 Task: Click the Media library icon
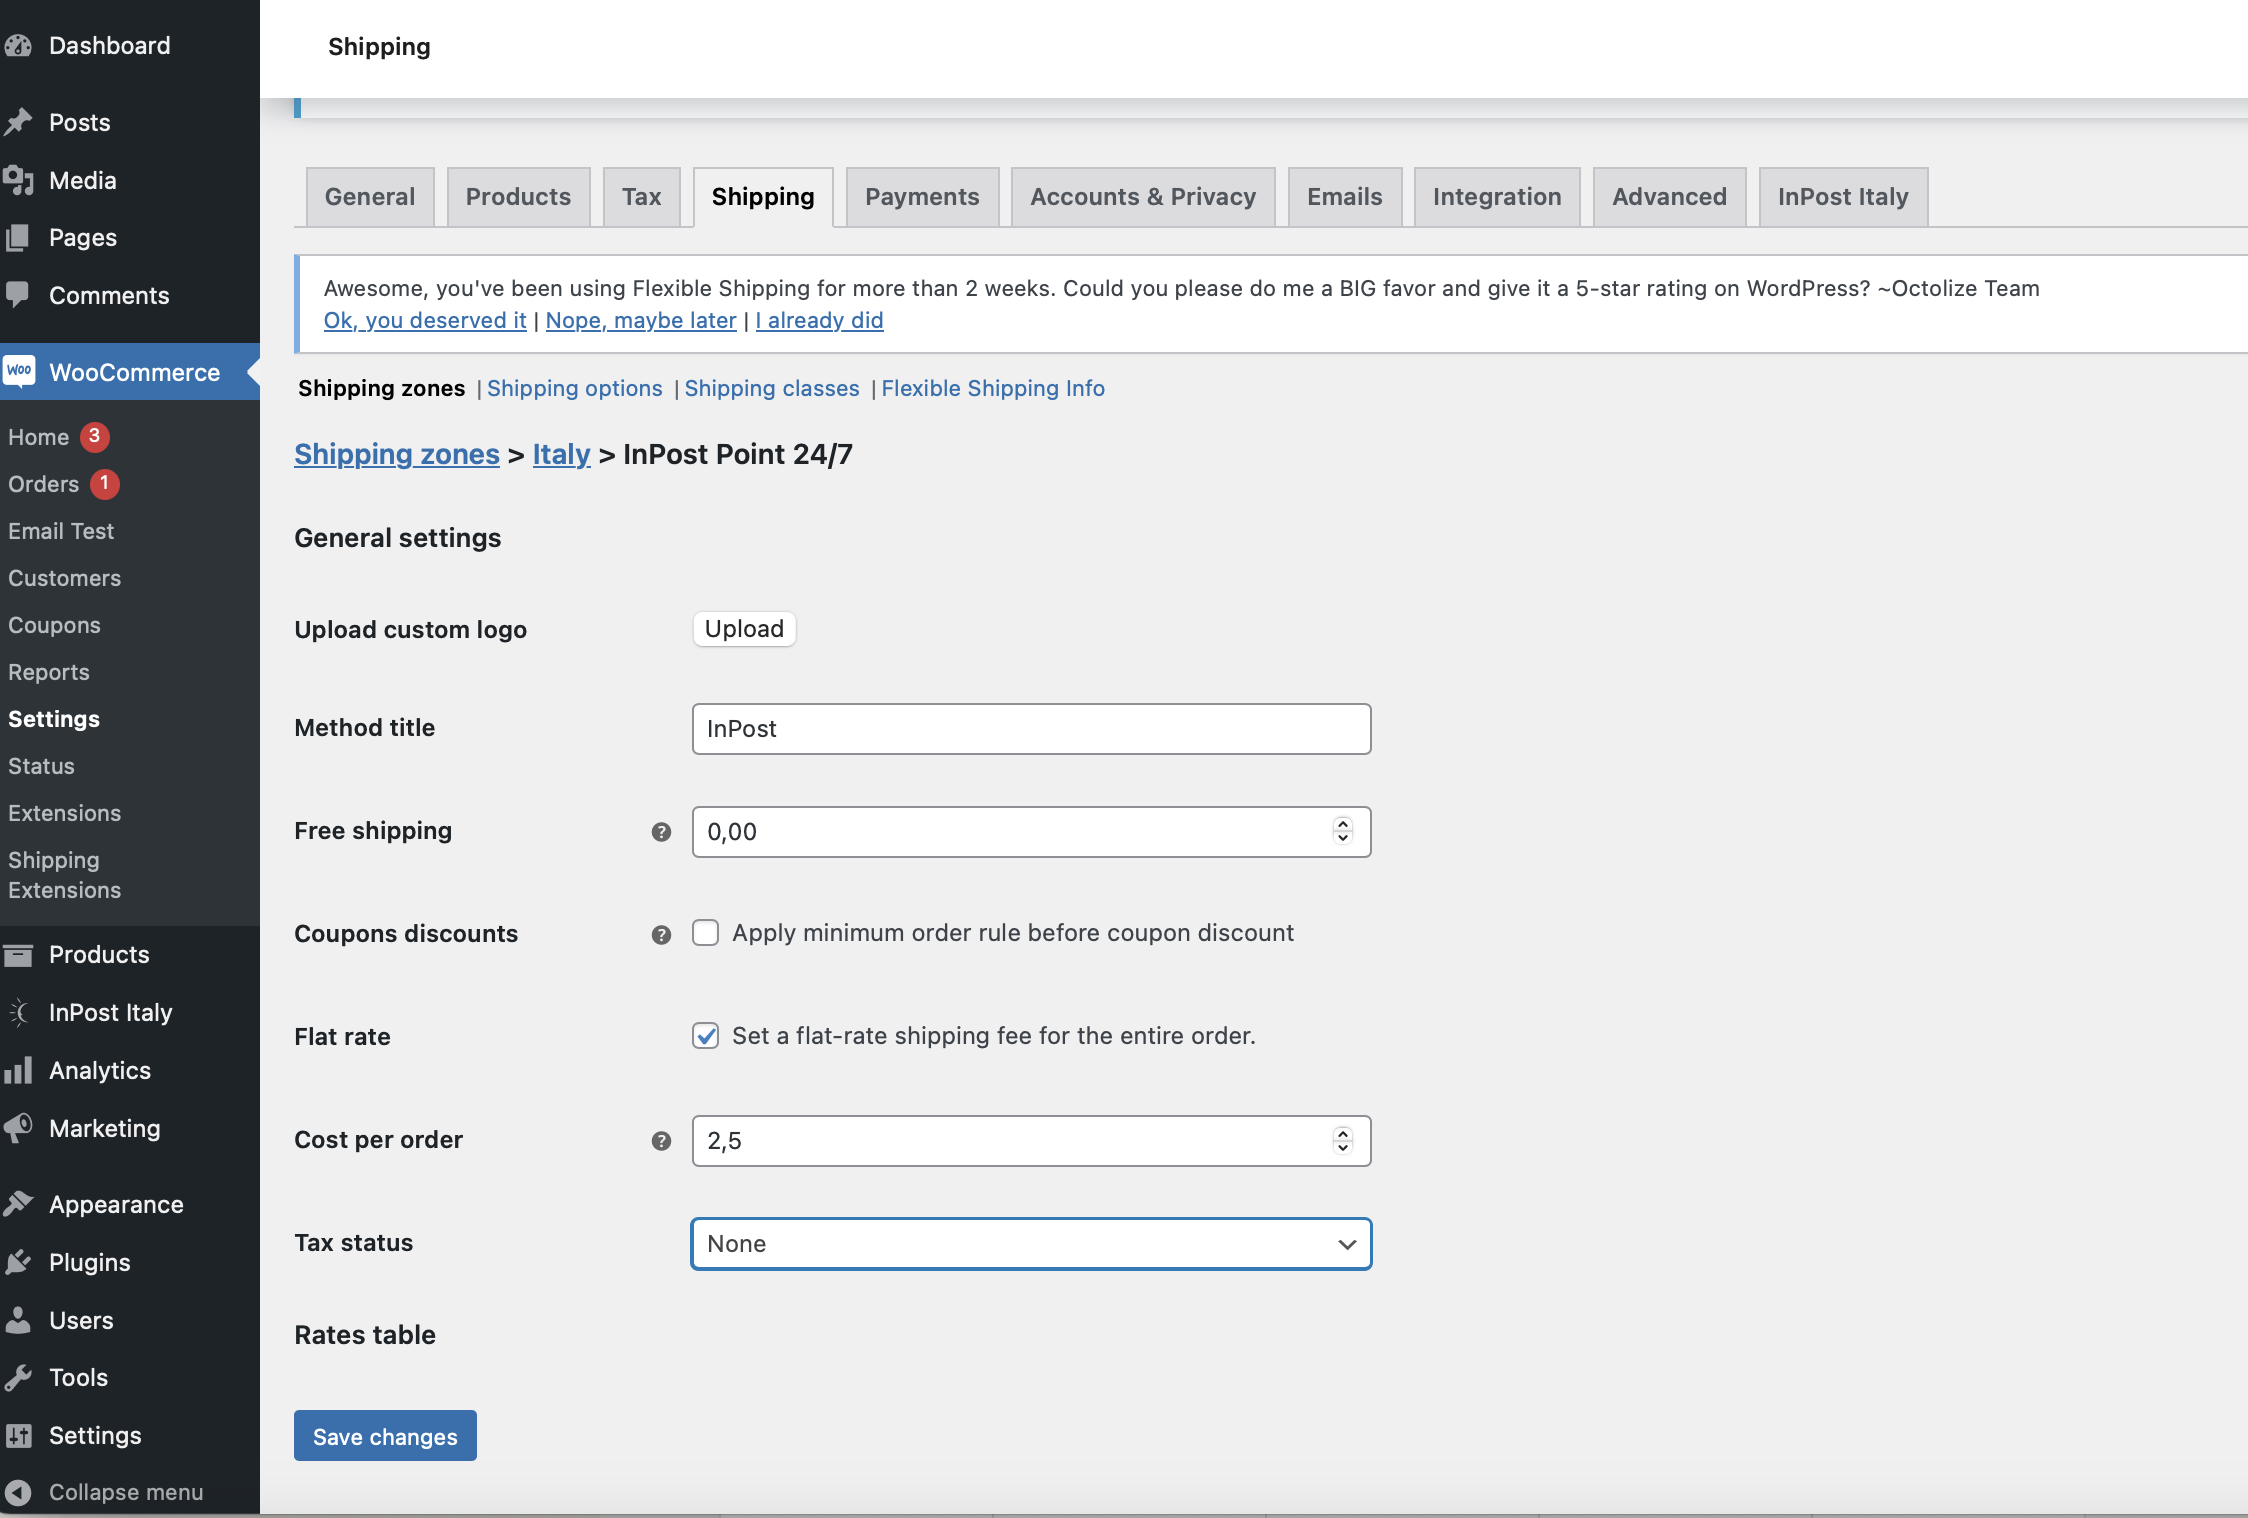click(18, 180)
